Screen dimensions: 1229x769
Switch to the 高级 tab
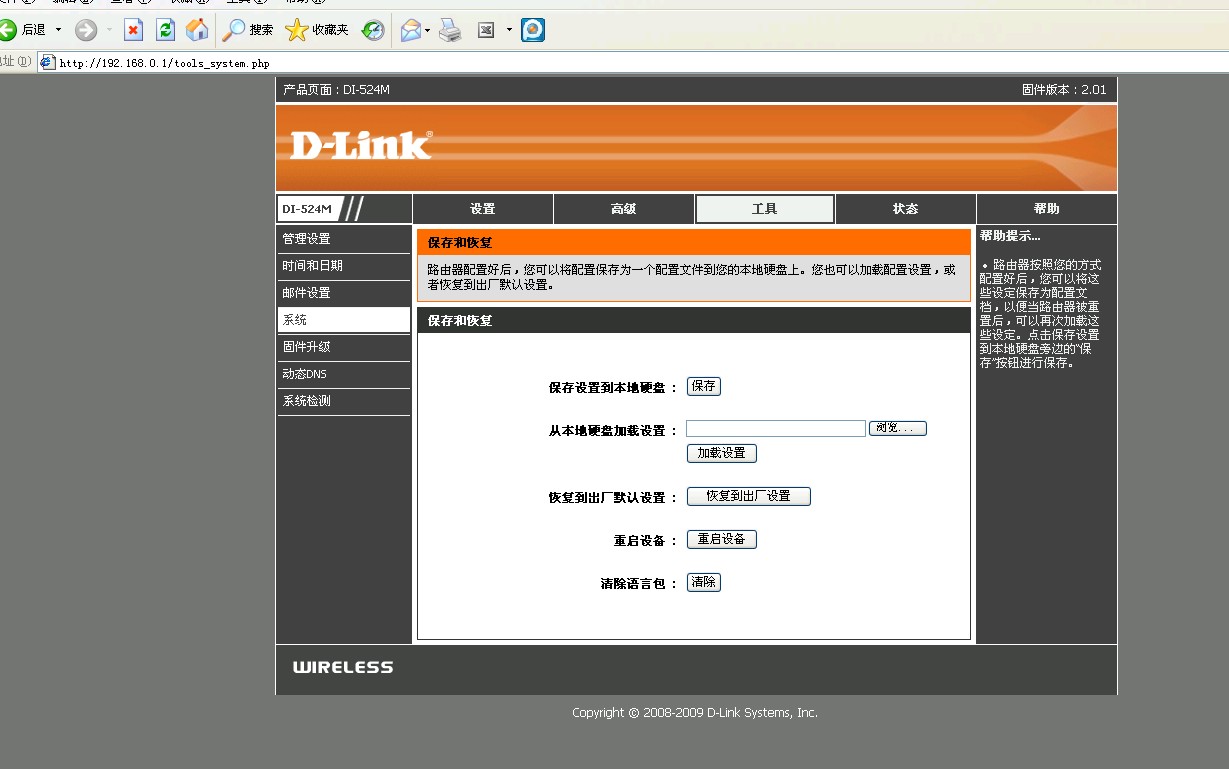[624, 209]
